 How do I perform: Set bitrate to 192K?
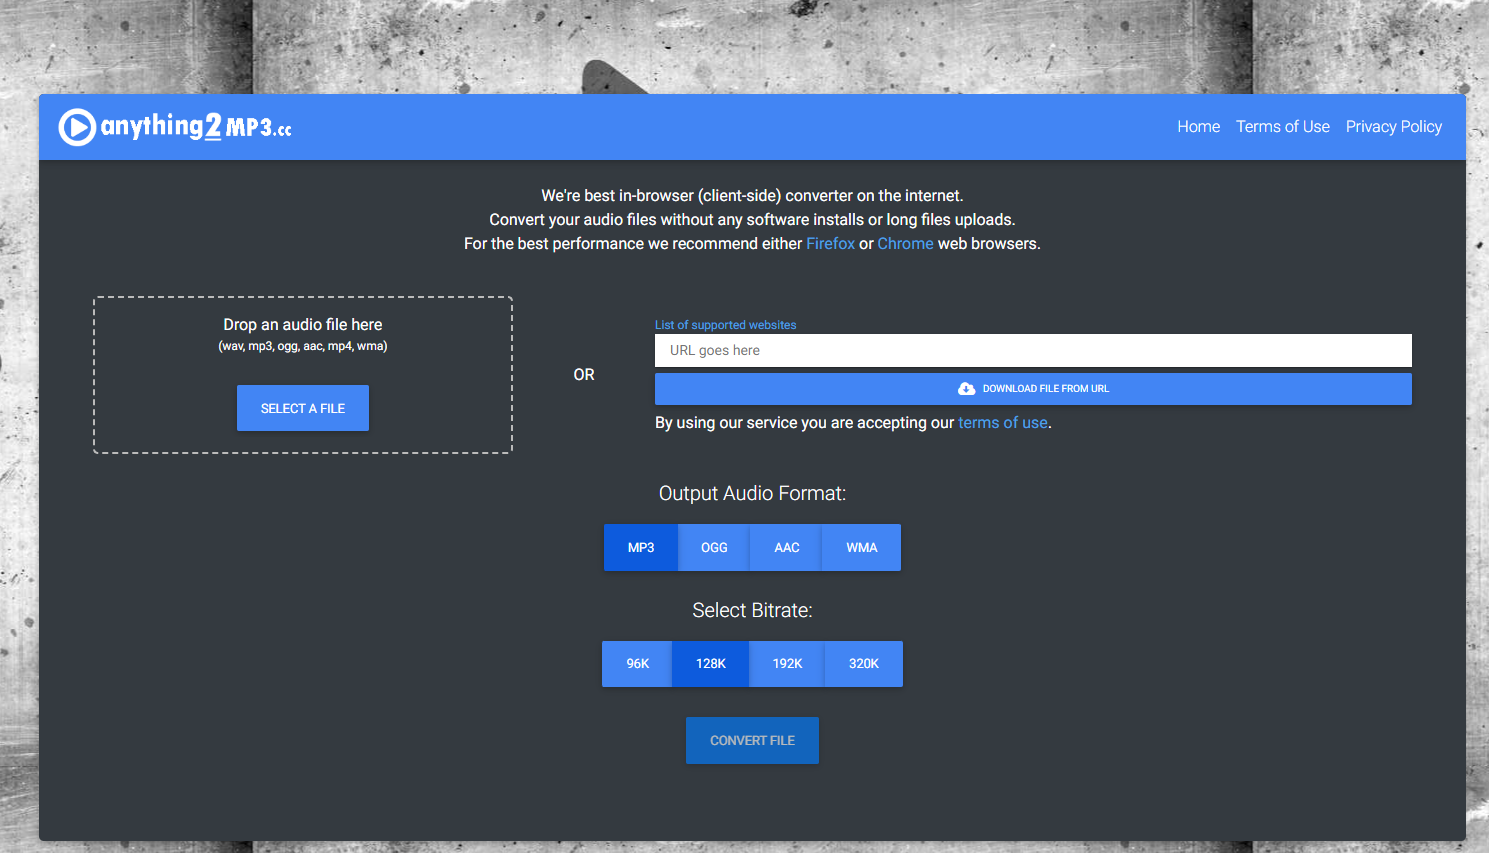click(788, 664)
